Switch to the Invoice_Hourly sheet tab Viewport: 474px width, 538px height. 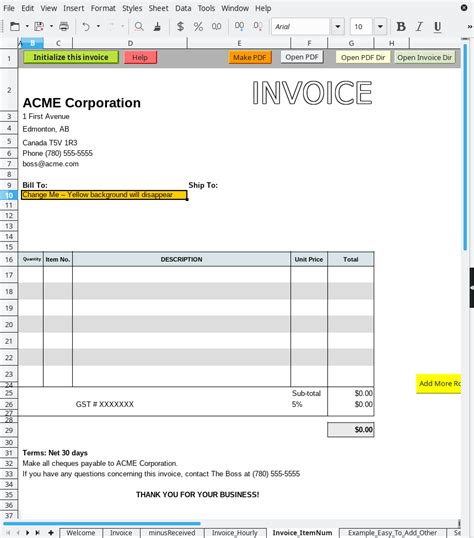(x=235, y=533)
